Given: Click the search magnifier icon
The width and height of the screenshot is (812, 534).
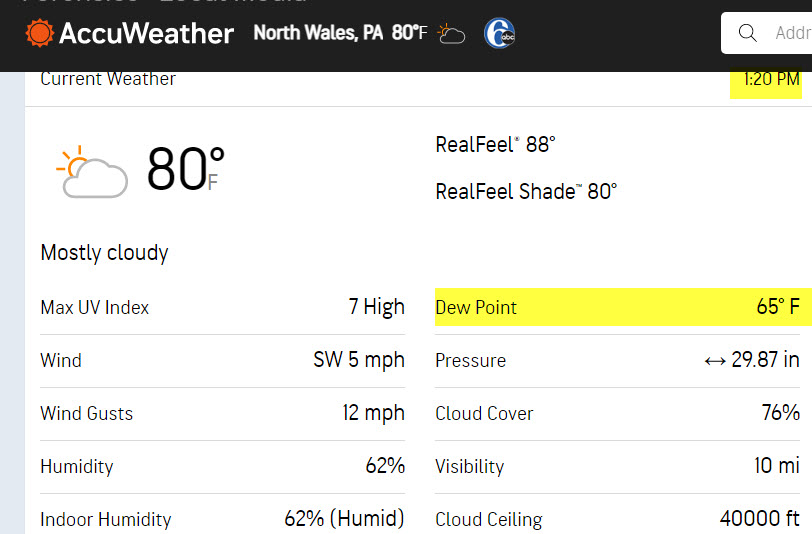Looking at the screenshot, I should (747, 33).
